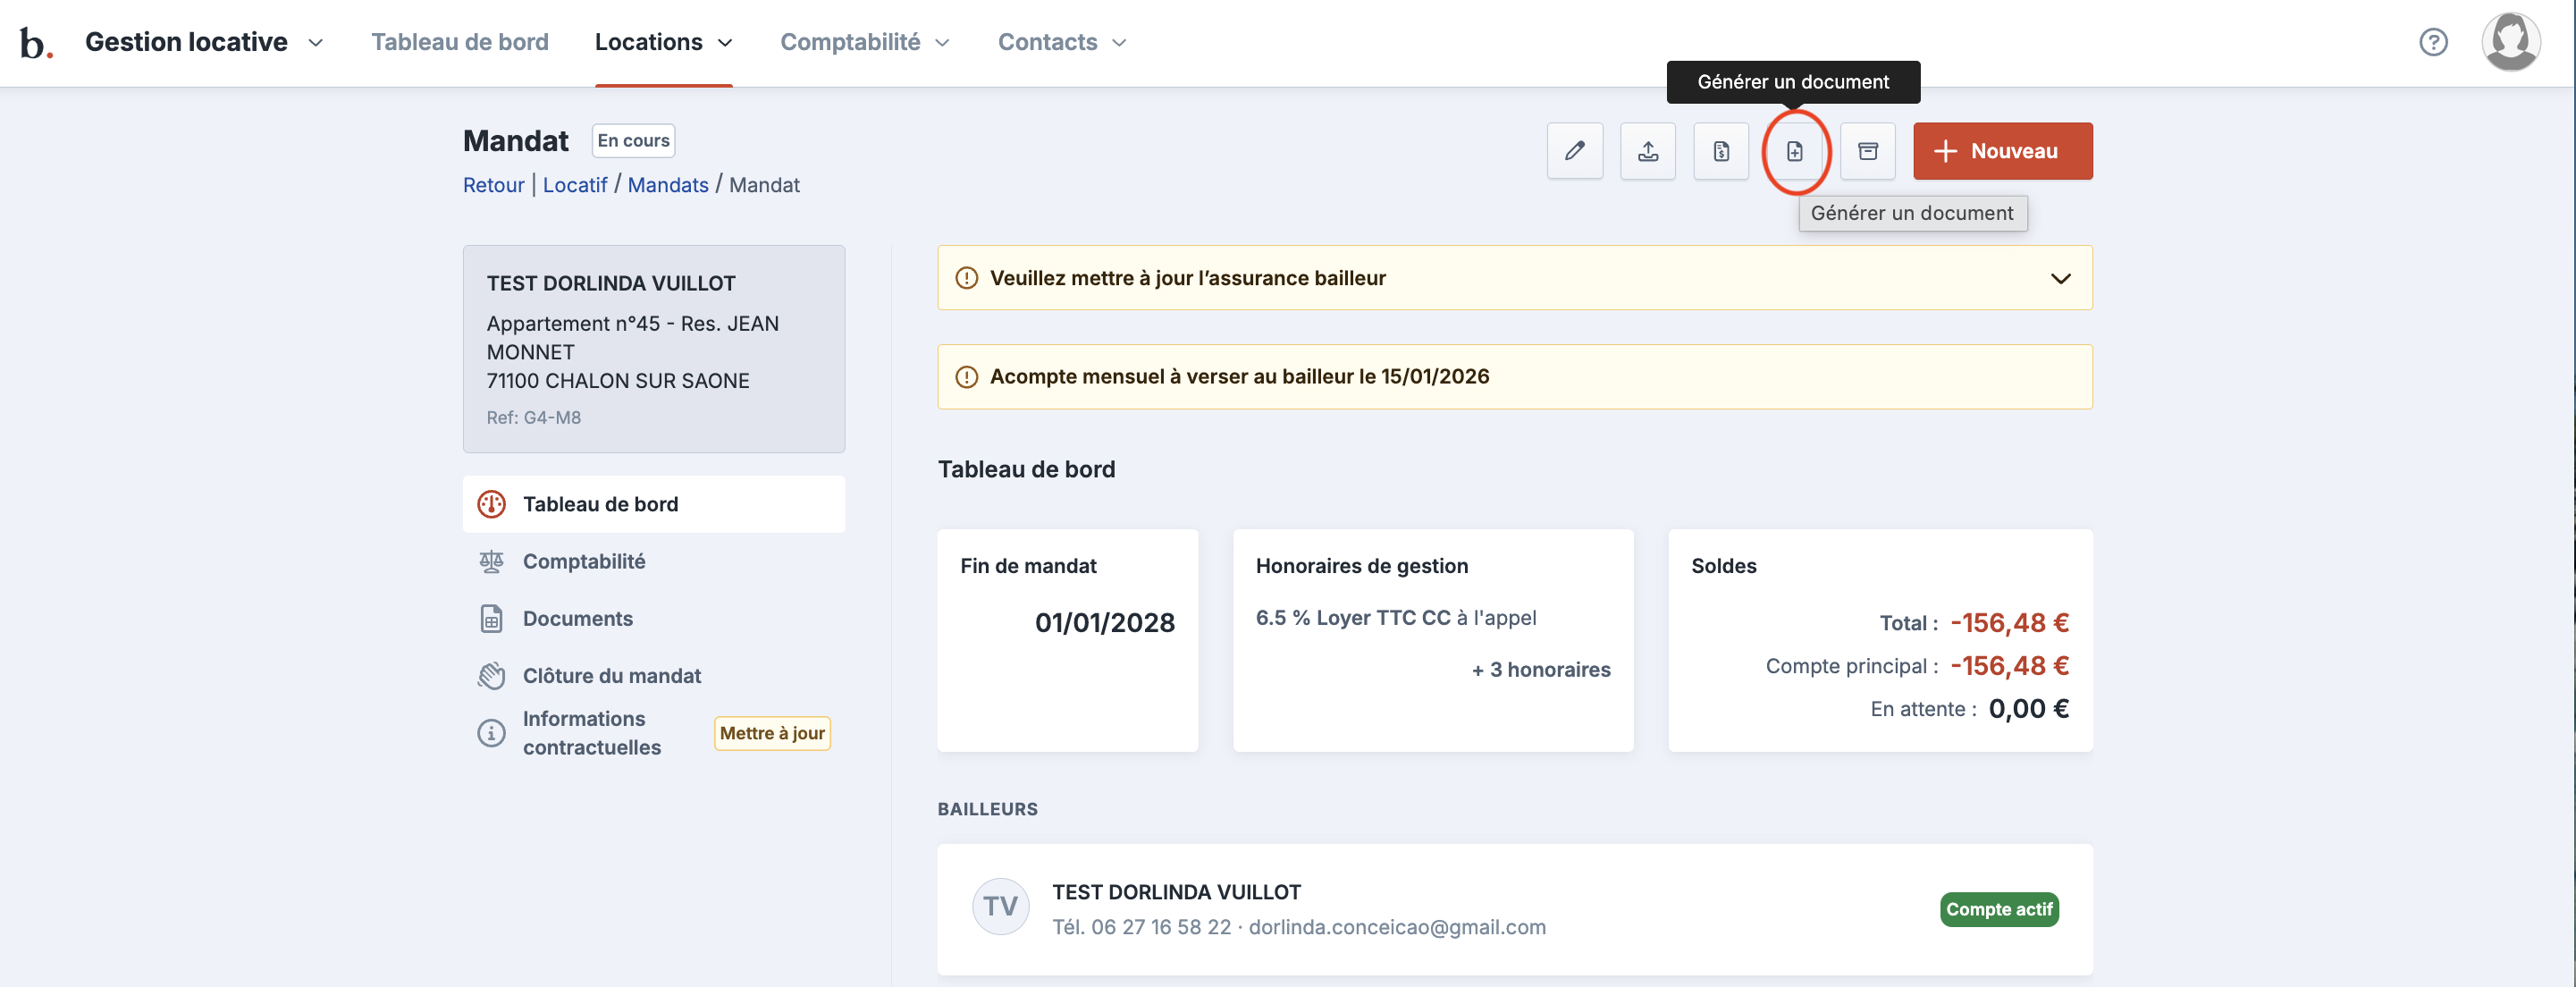This screenshot has height=987, width=2576.
Task: Open the Contacts menu dropdown
Action: (1061, 42)
